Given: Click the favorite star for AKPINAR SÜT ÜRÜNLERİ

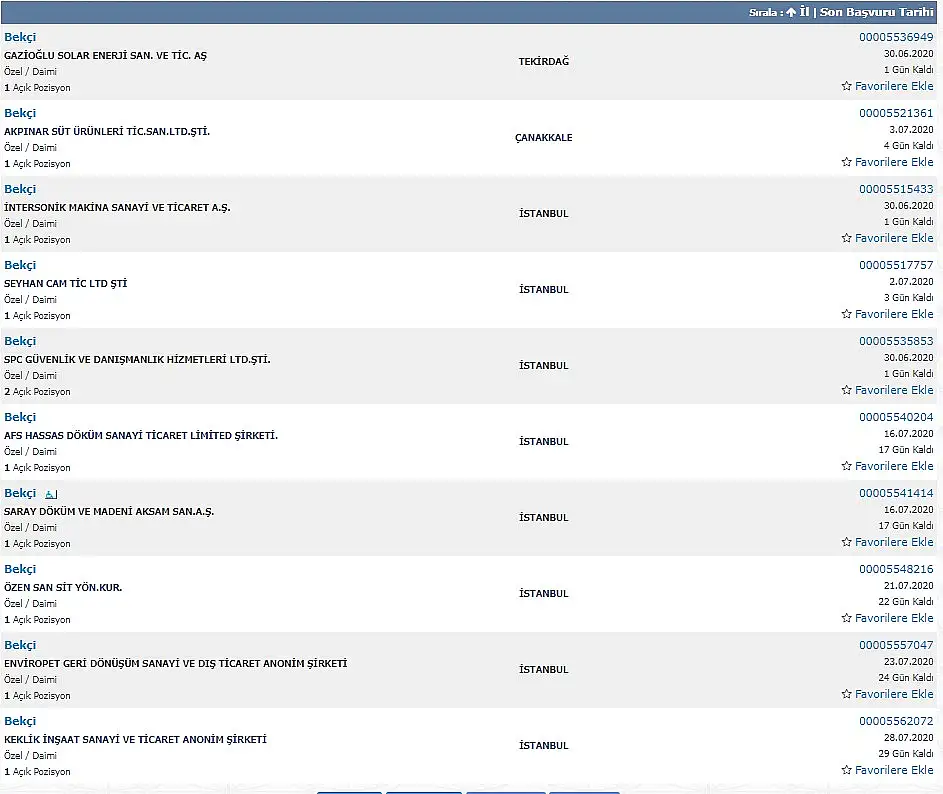Looking at the screenshot, I should tap(846, 162).
